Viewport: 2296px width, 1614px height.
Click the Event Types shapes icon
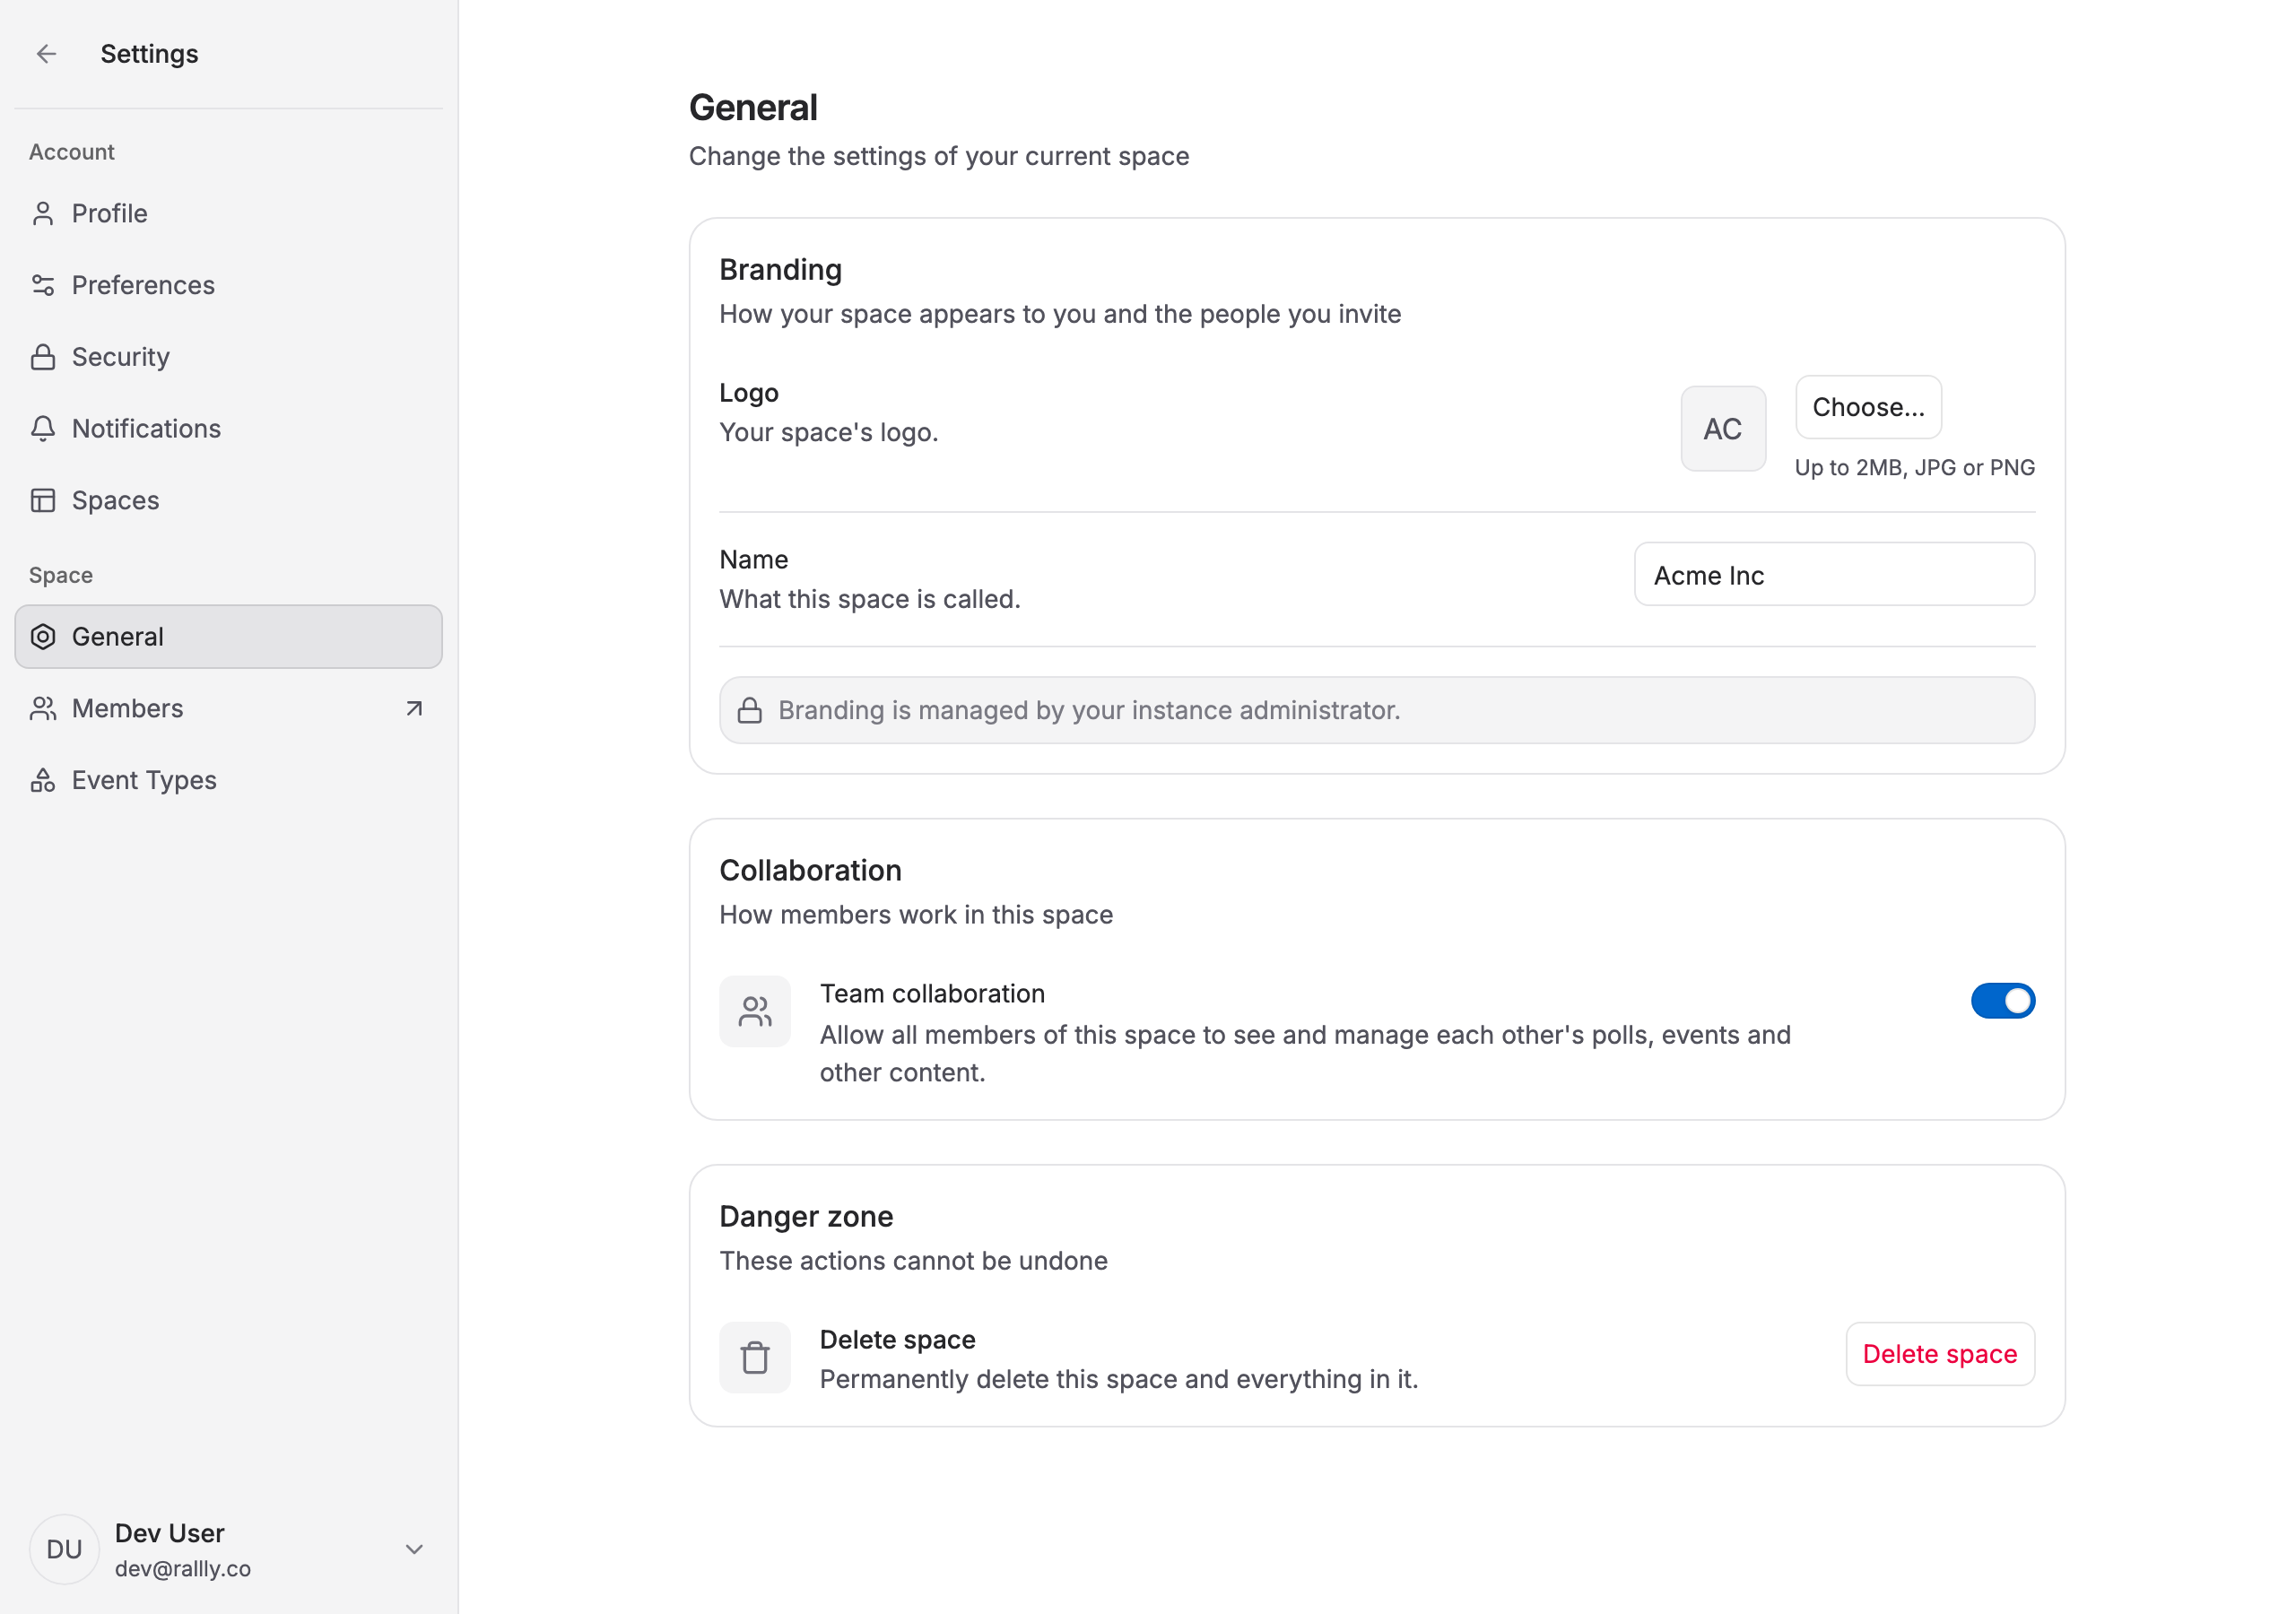(x=43, y=780)
